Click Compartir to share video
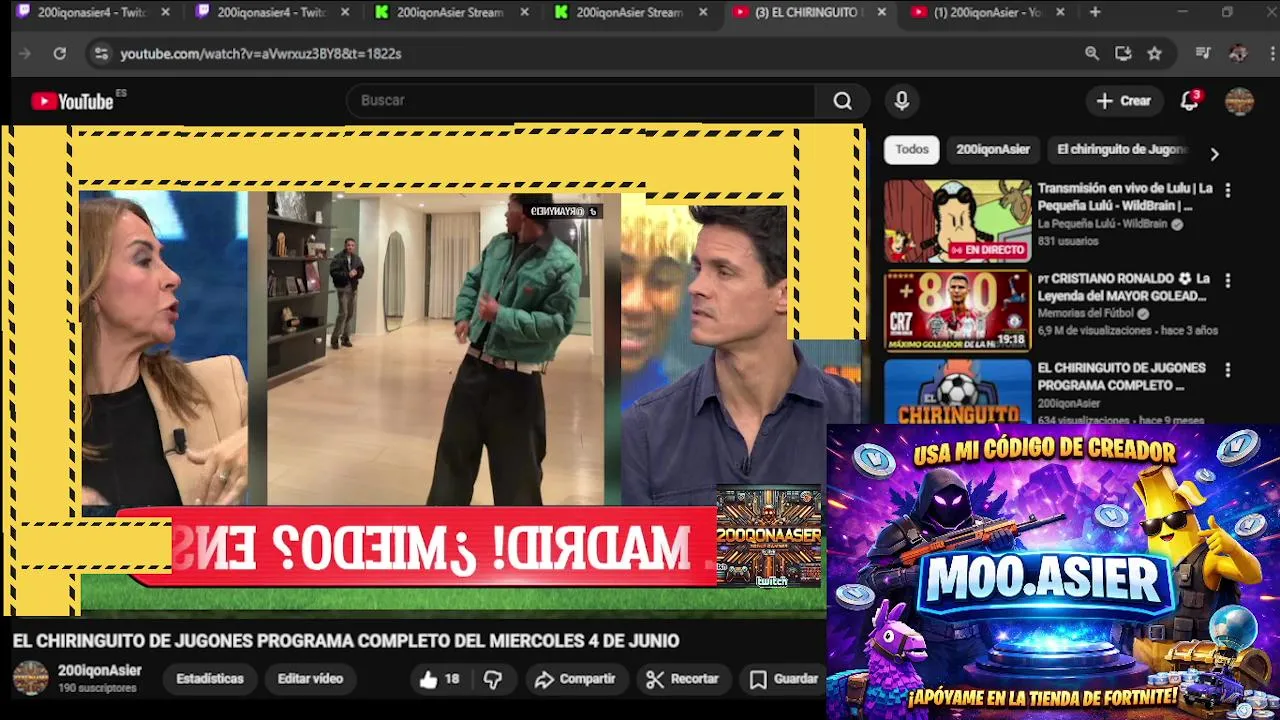Viewport: 1280px width, 720px height. 575,679
